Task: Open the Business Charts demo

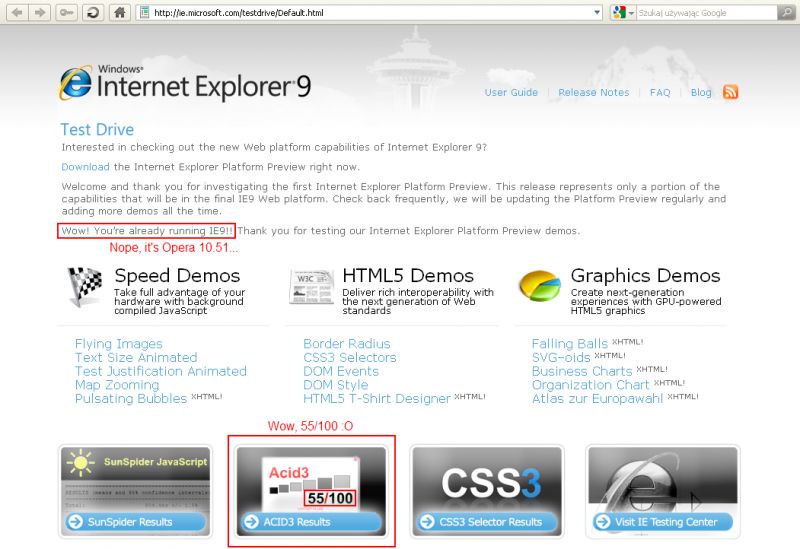Action: click(582, 371)
